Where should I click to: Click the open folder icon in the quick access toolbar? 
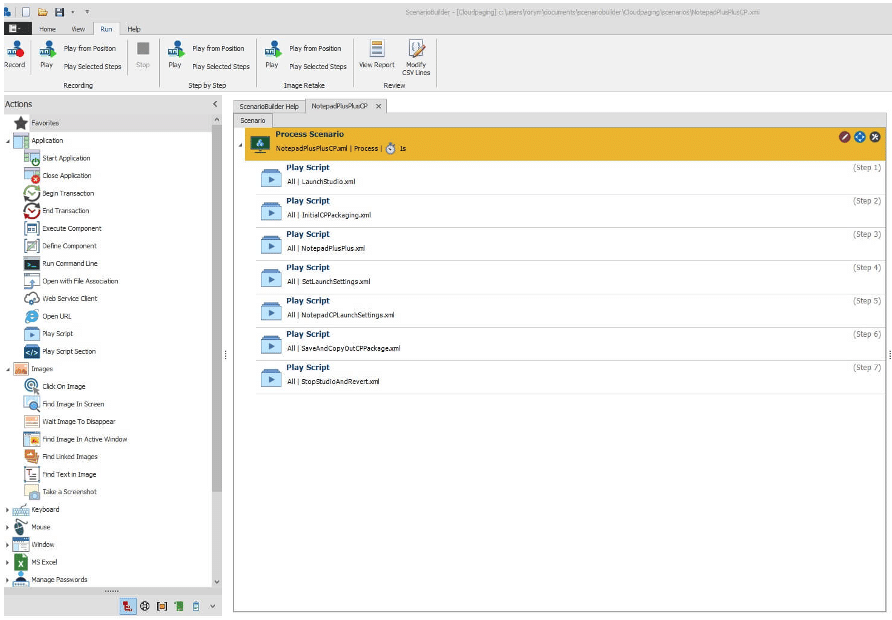[x=43, y=11]
